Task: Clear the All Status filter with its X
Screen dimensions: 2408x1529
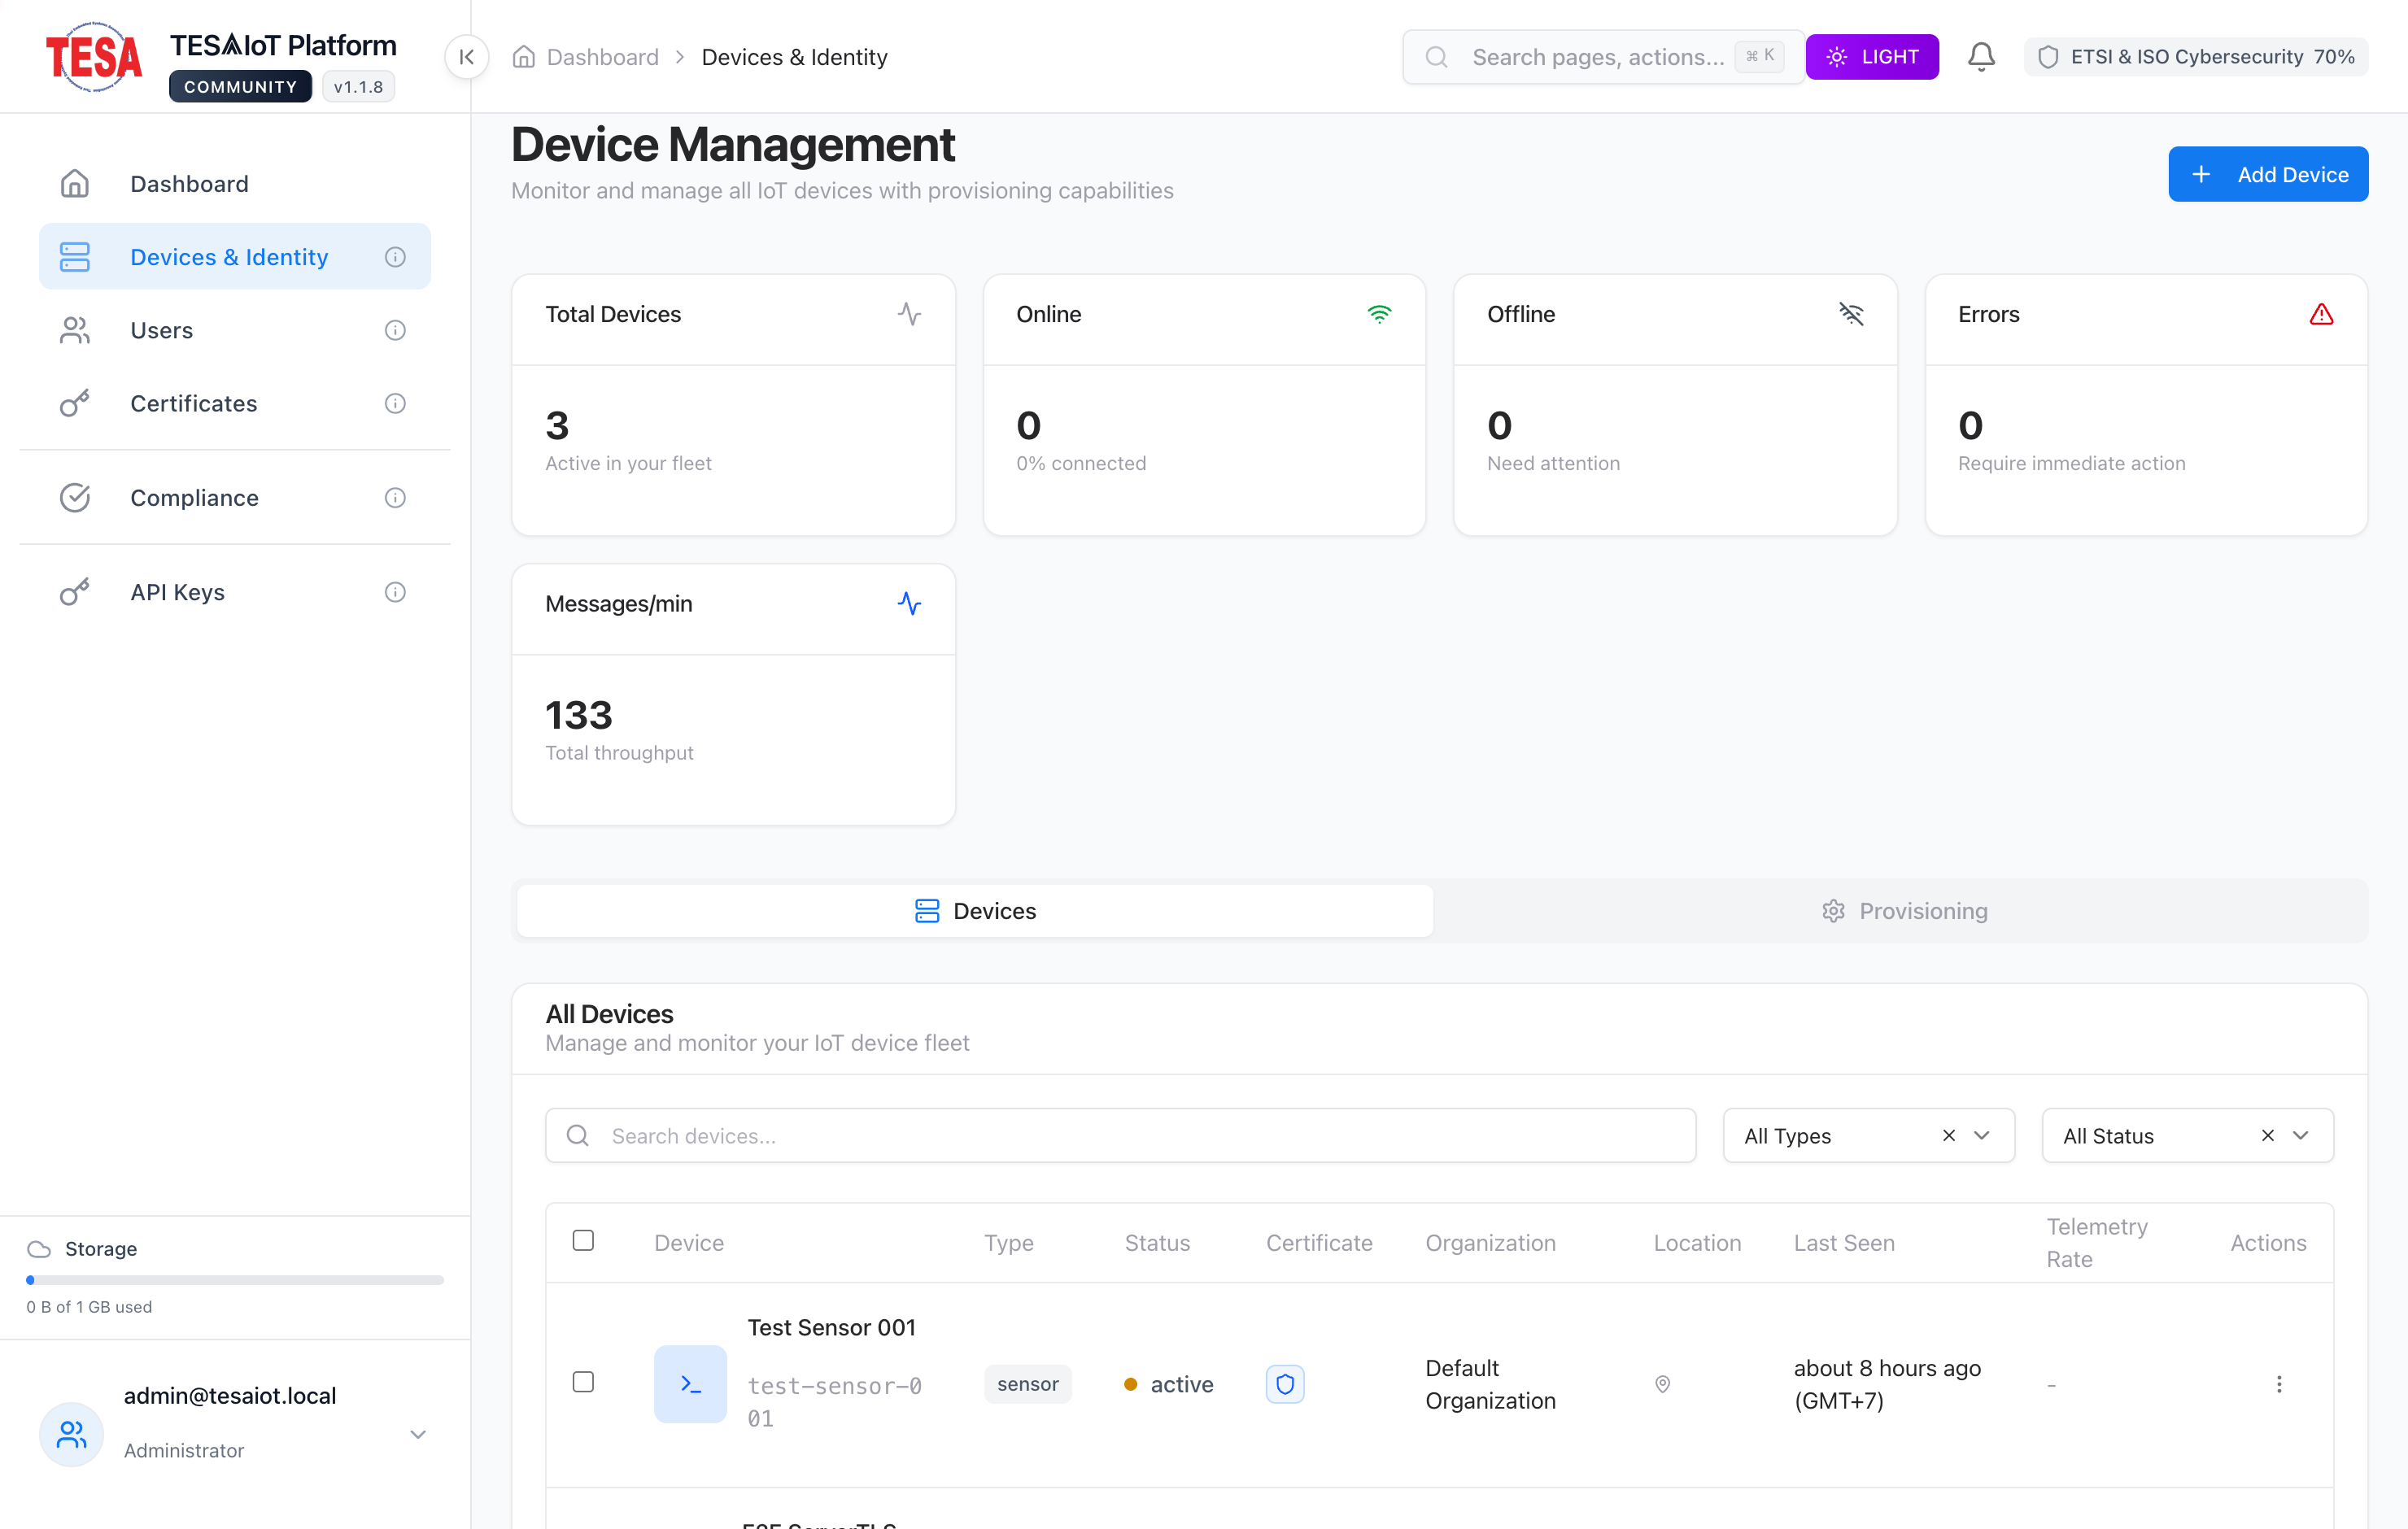Action: (2267, 1135)
